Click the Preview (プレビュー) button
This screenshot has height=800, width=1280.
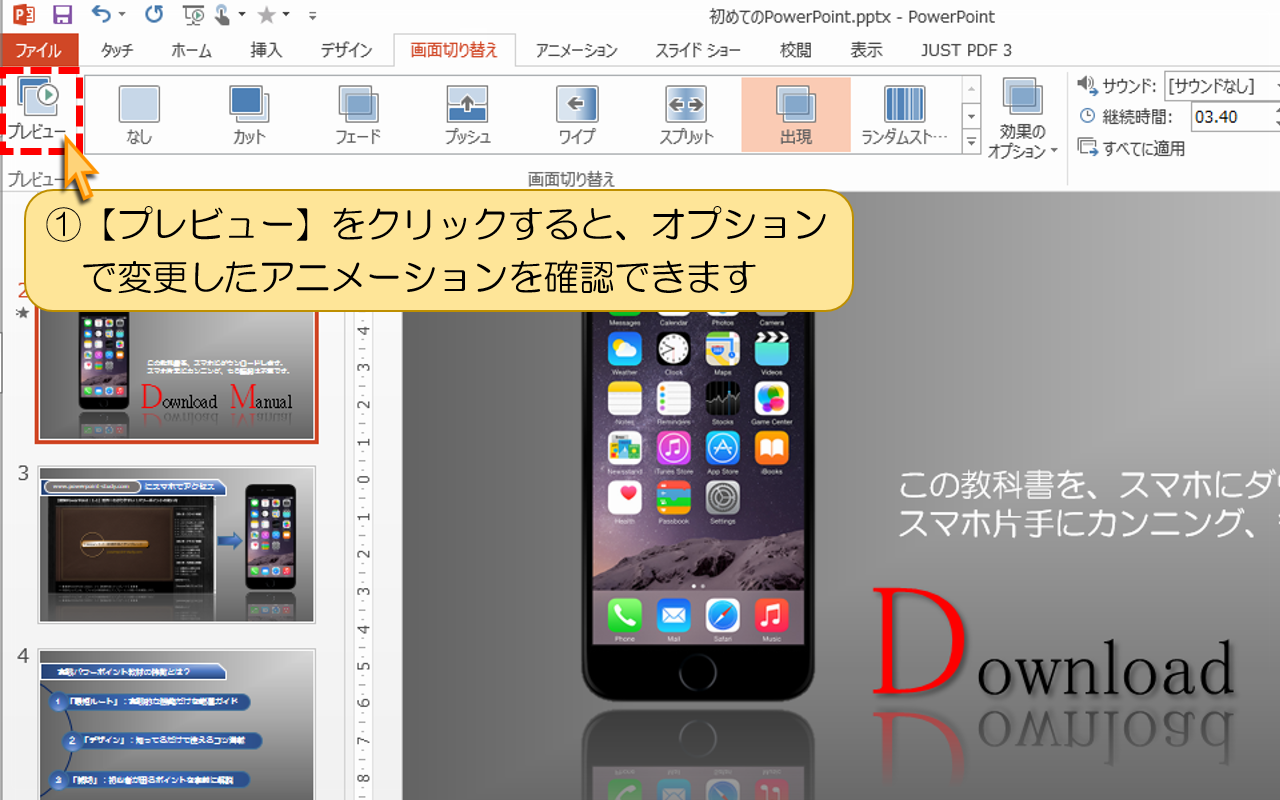tap(38, 110)
